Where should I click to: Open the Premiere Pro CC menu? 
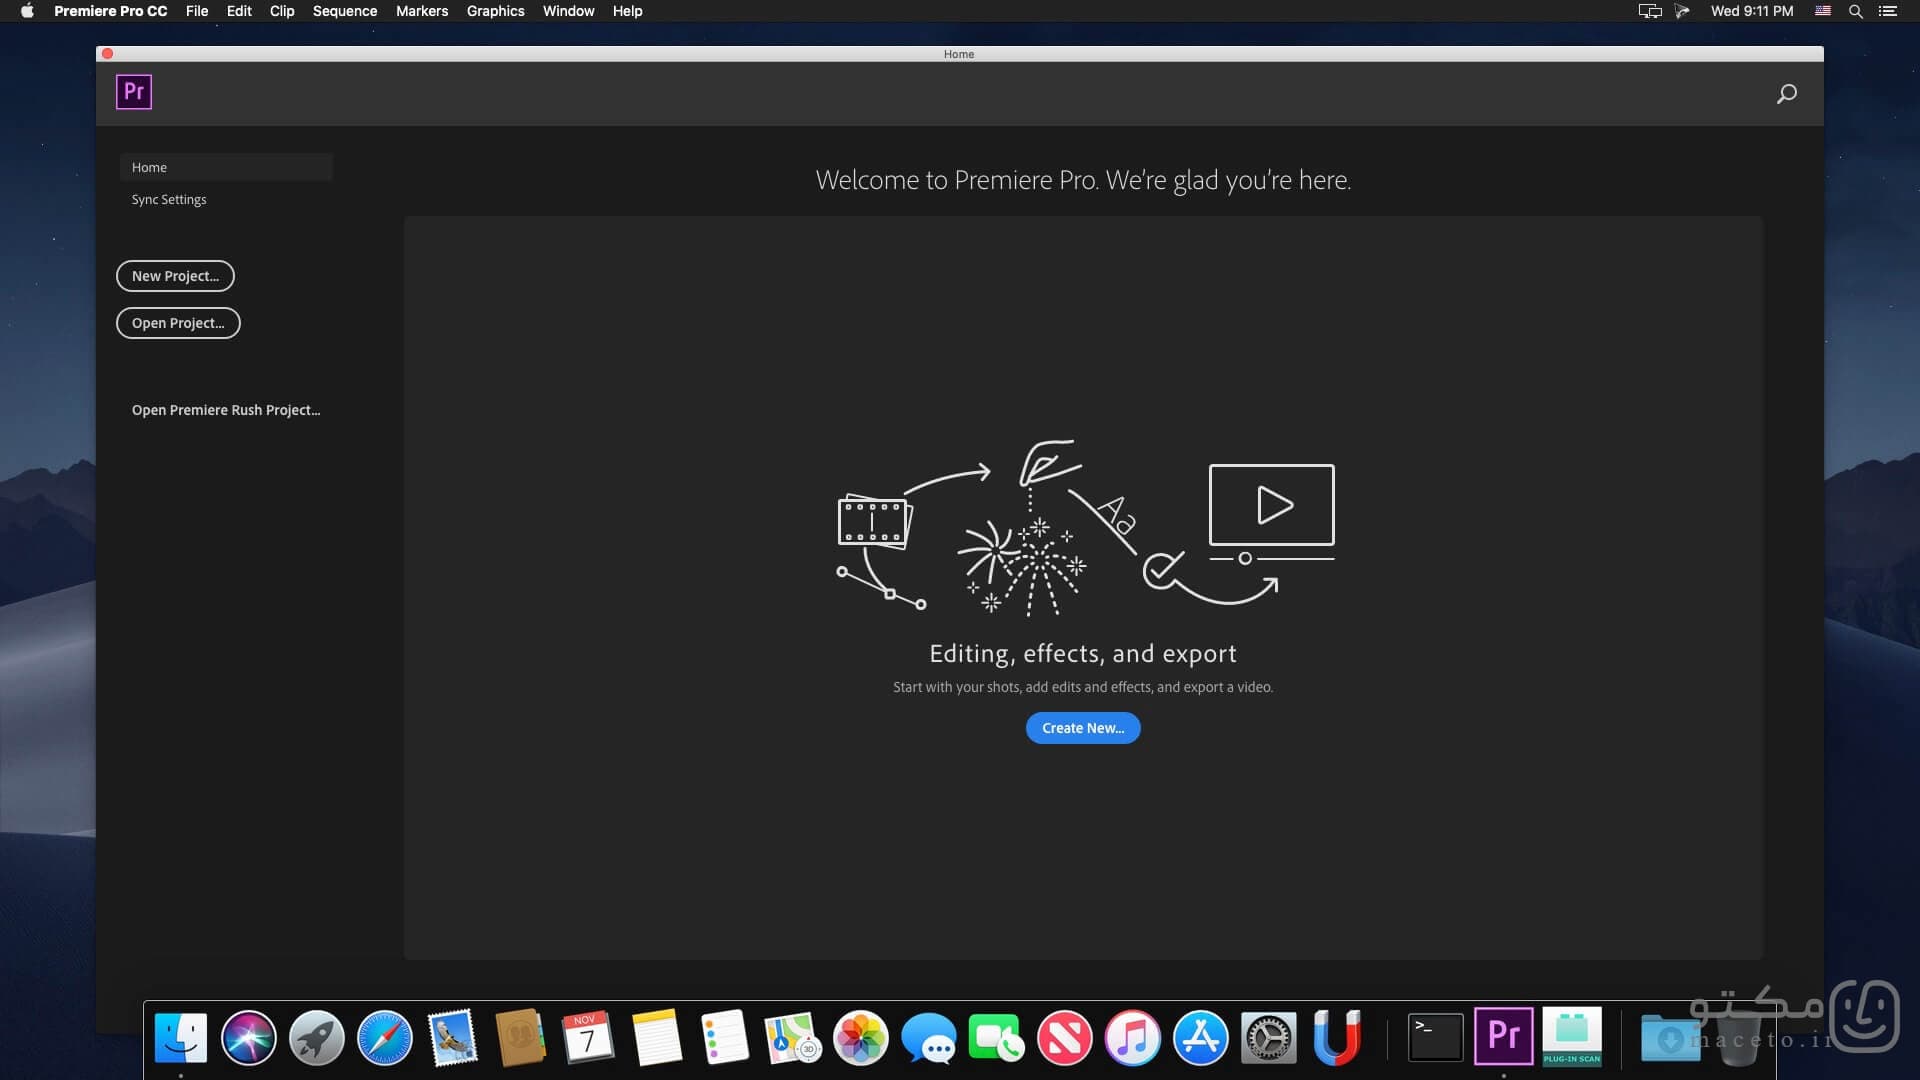(x=111, y=11)
